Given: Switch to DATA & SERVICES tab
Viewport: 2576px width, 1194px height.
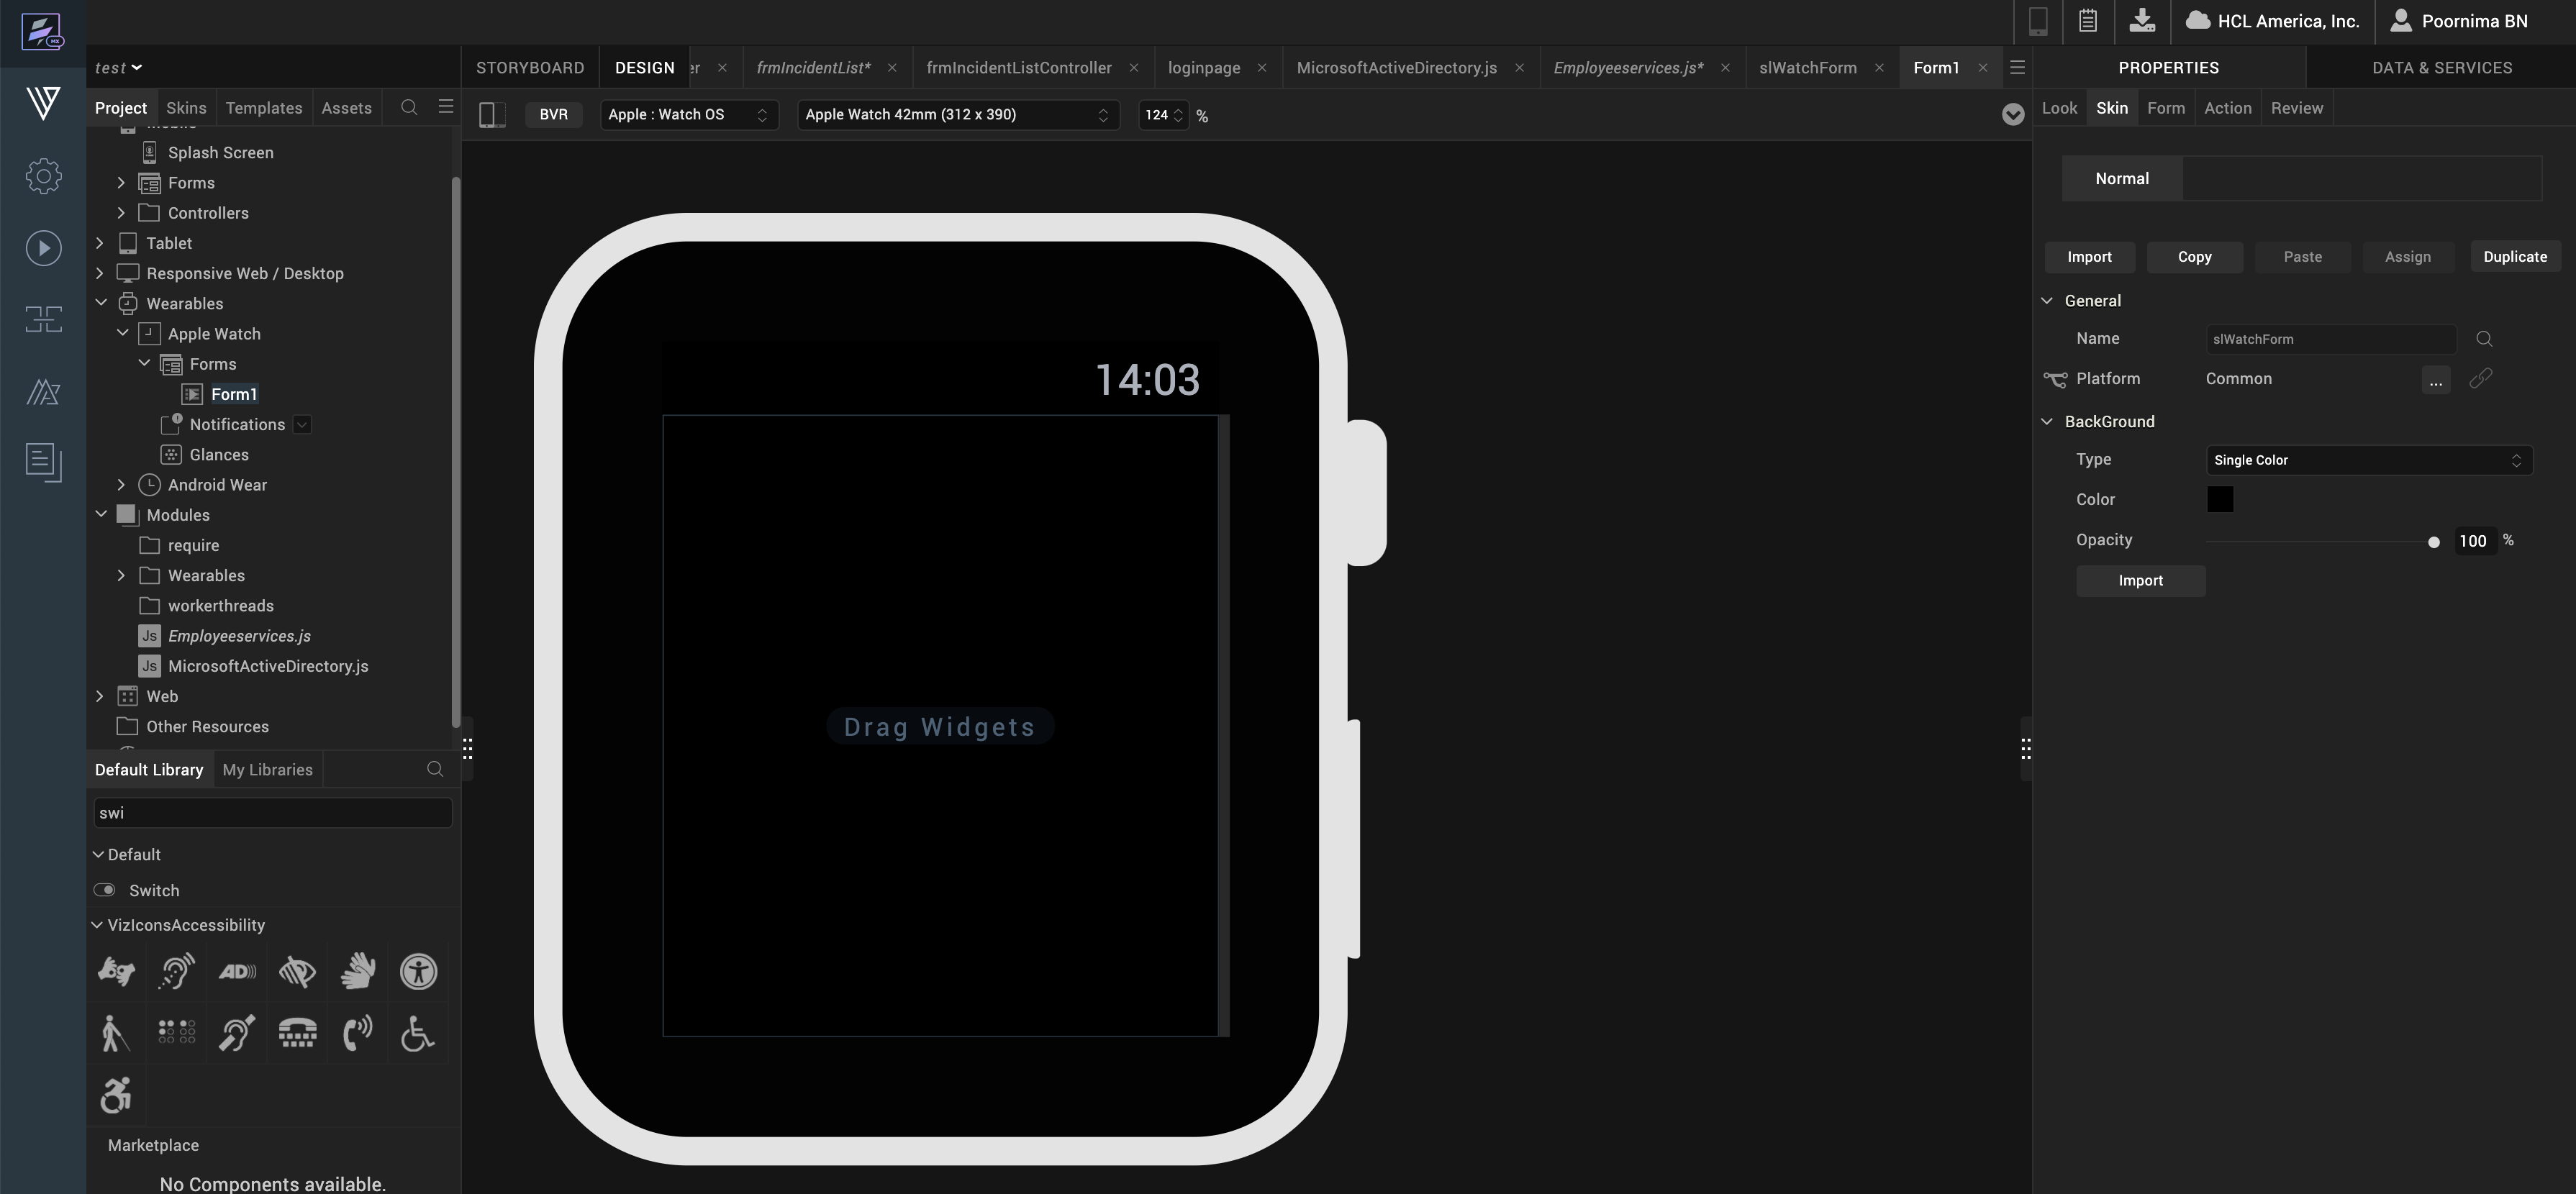Looking at the screenshot, I should (2441, 67).
